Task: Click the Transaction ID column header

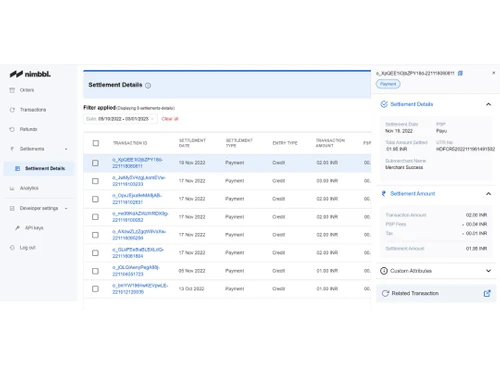Action: pyautogui.click(x=130, y=143)
